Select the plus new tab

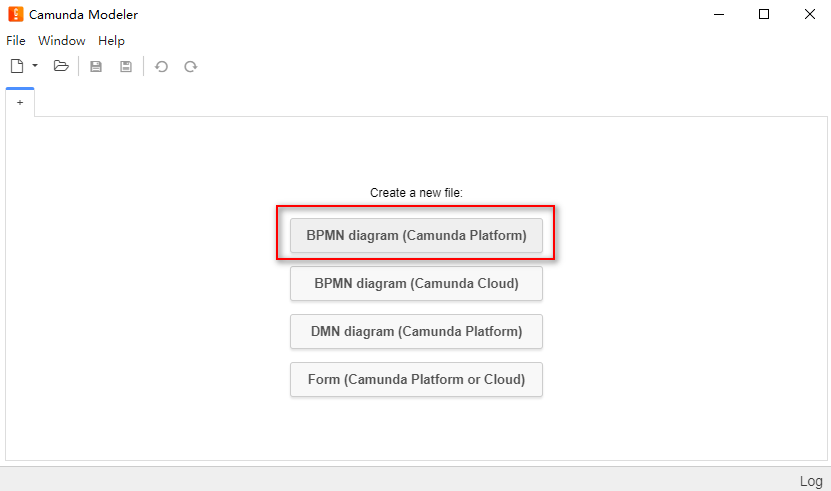click(x=20, y=102)
